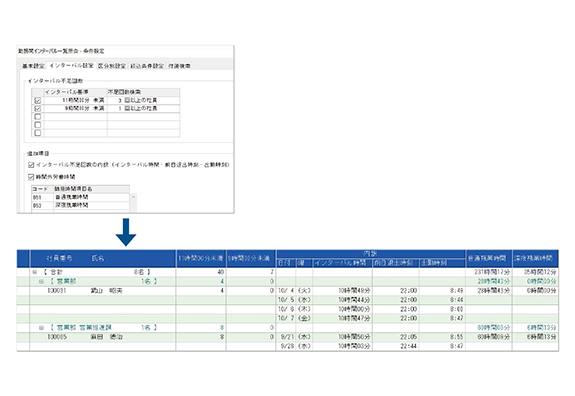The height and width of the screenshot is (396, 575).
Task: Switch to the 基本設定 tab
Action: click(33, 66)
